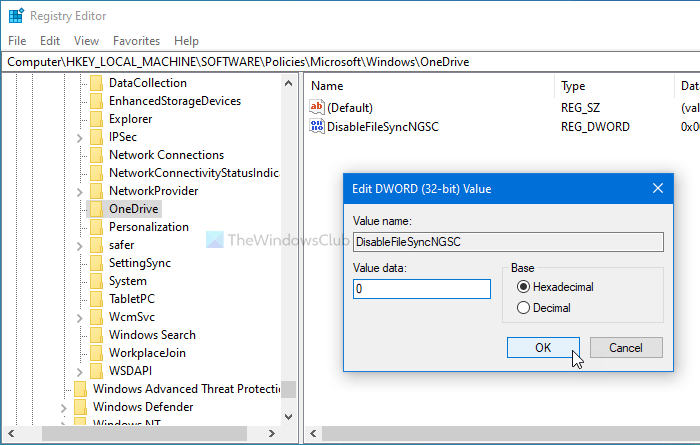Click the SettingSync folder icon

pyautogui.click(x=96, y=263)
